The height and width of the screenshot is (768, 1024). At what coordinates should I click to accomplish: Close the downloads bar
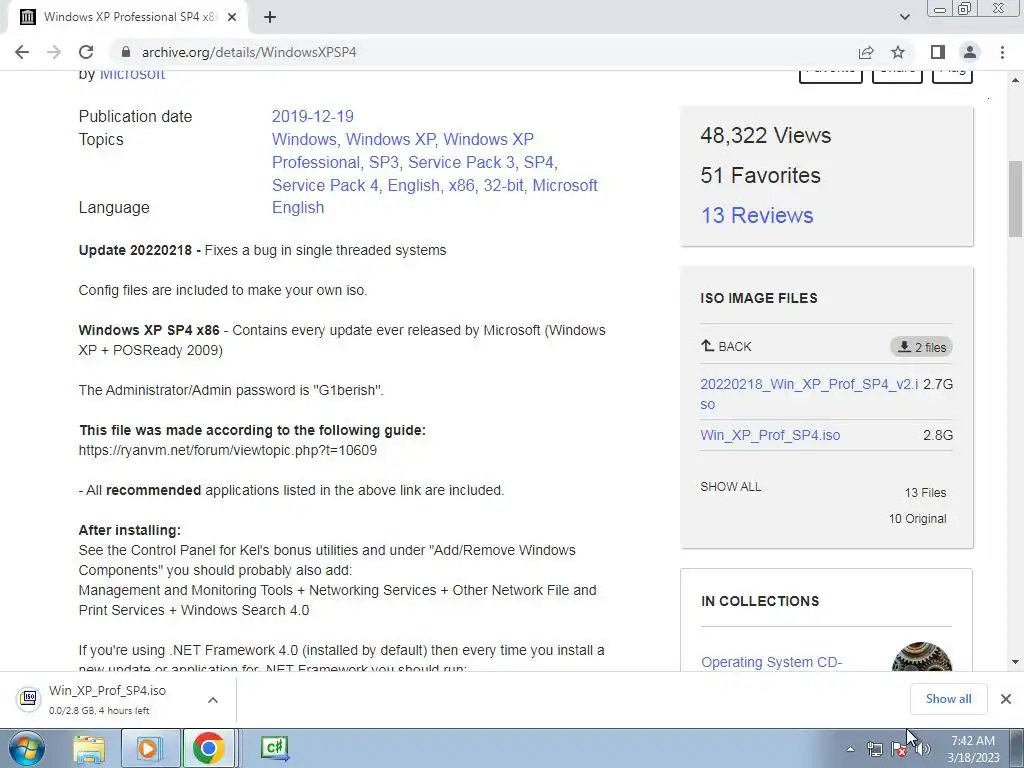click(1006, 699)
